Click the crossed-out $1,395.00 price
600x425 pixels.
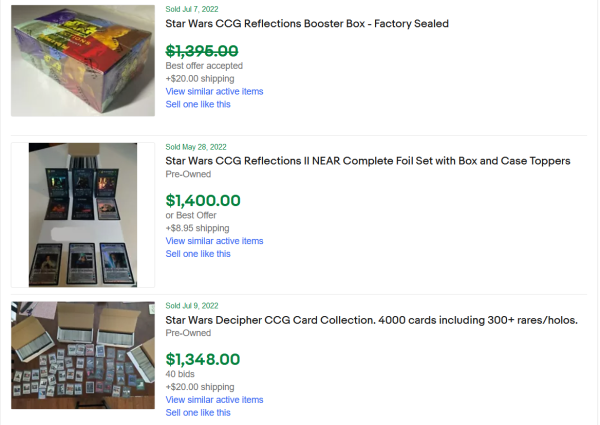tap(202, 50)
